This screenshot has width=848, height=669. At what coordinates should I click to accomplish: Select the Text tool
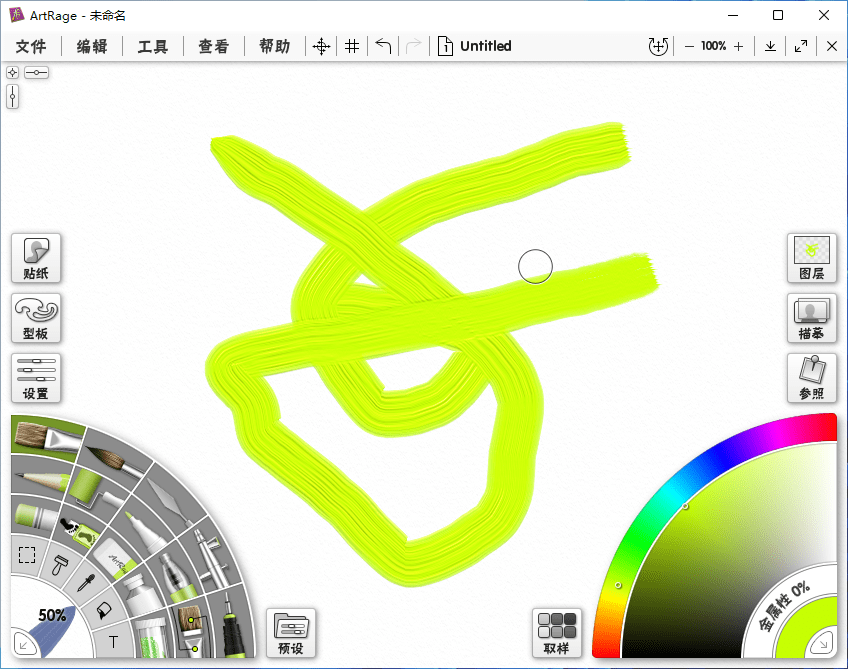[x=113, y=641]
